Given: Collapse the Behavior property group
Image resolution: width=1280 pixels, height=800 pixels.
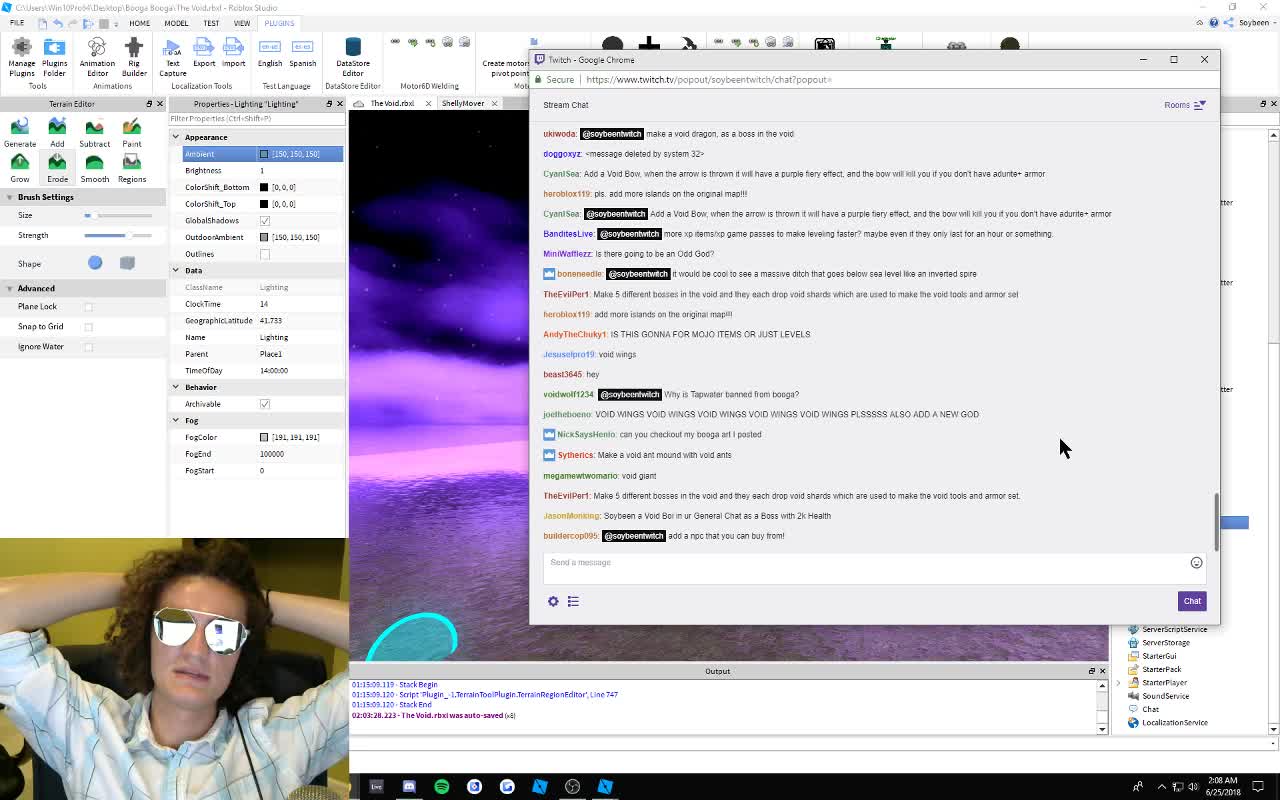Looking at the screenshot, I should tap(175, 387).
